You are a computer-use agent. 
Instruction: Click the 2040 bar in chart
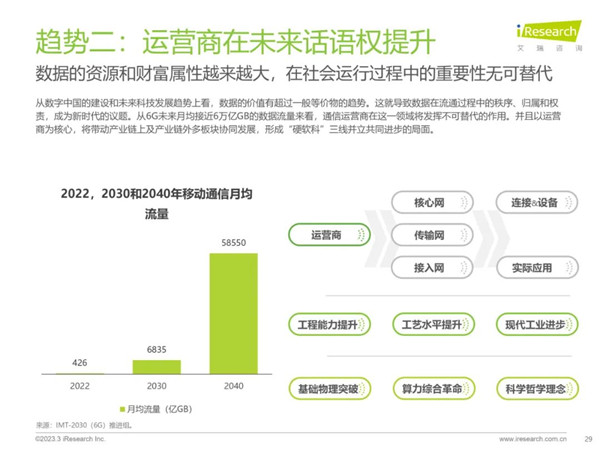coord(233,313)
